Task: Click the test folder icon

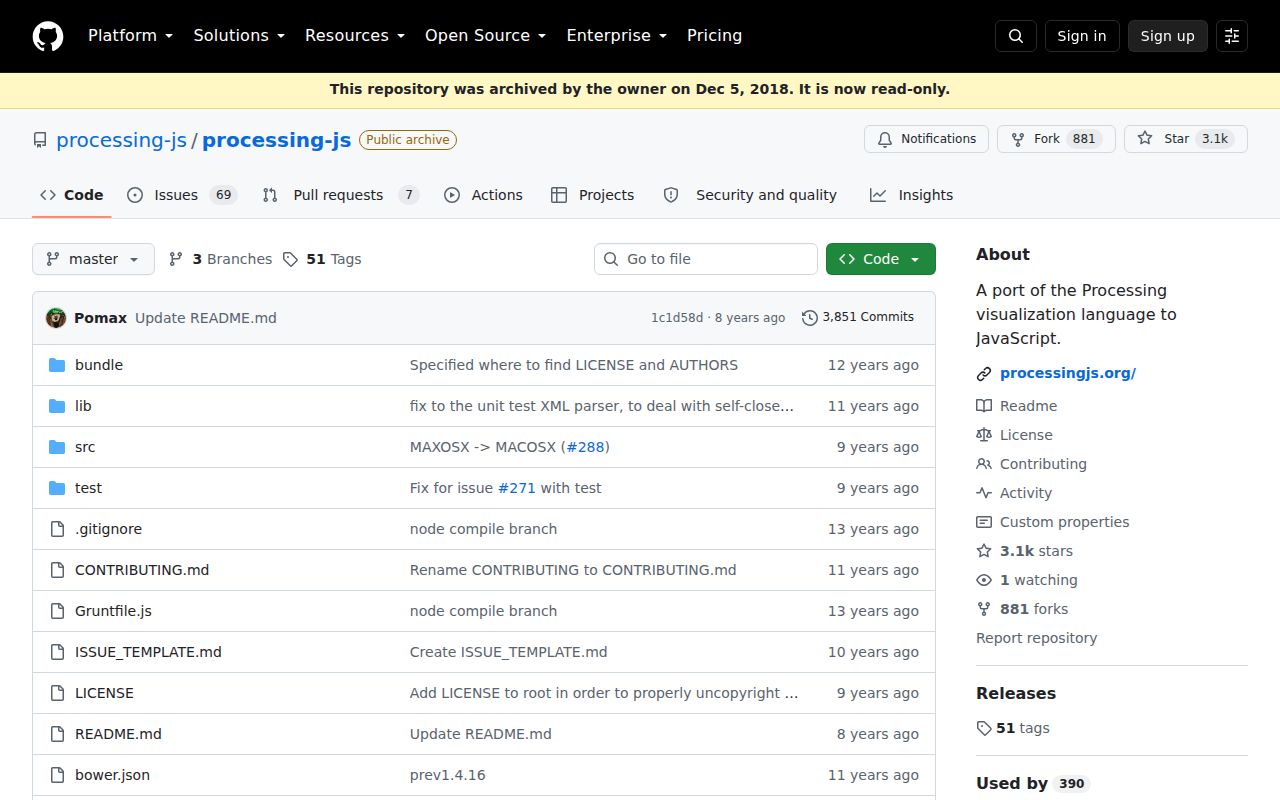Action: pyautogui.click(x=57, y=488)
